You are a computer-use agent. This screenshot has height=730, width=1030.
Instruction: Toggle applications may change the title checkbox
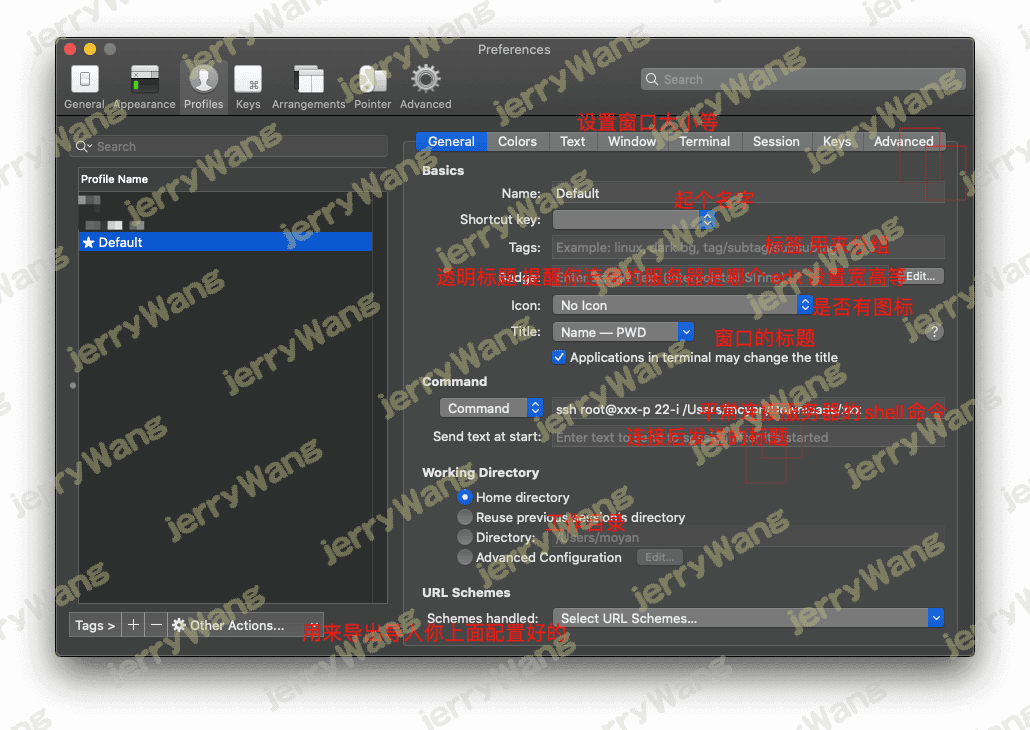[559, 357]
